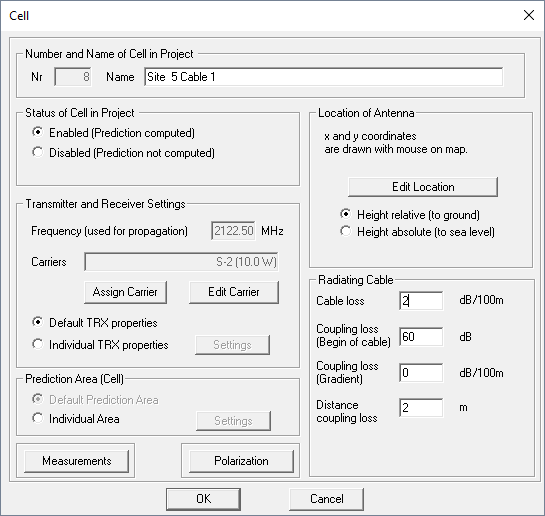Cancel the Cell dialog
The image size is (545, 516).
326,499
